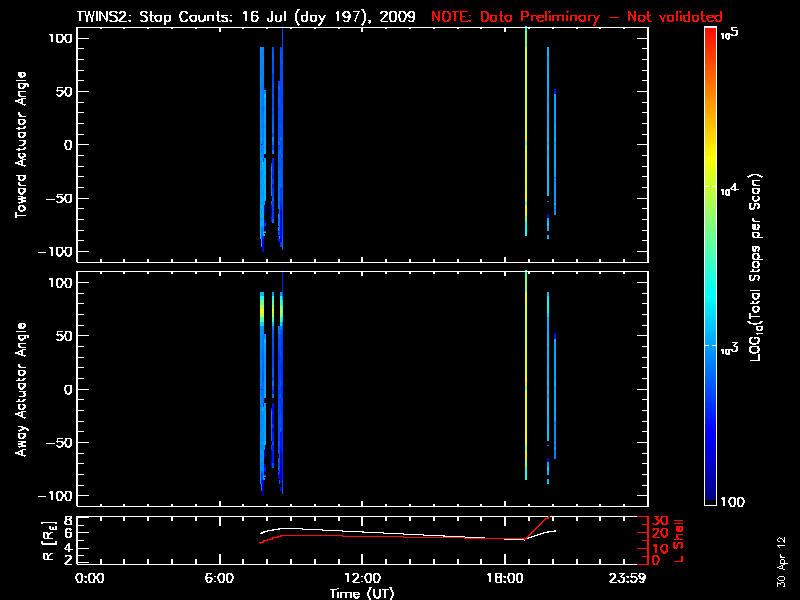Click the Toward Actuator Angle axis label
Viewport: 800px width, 600px height.
[x=21, y=145]
